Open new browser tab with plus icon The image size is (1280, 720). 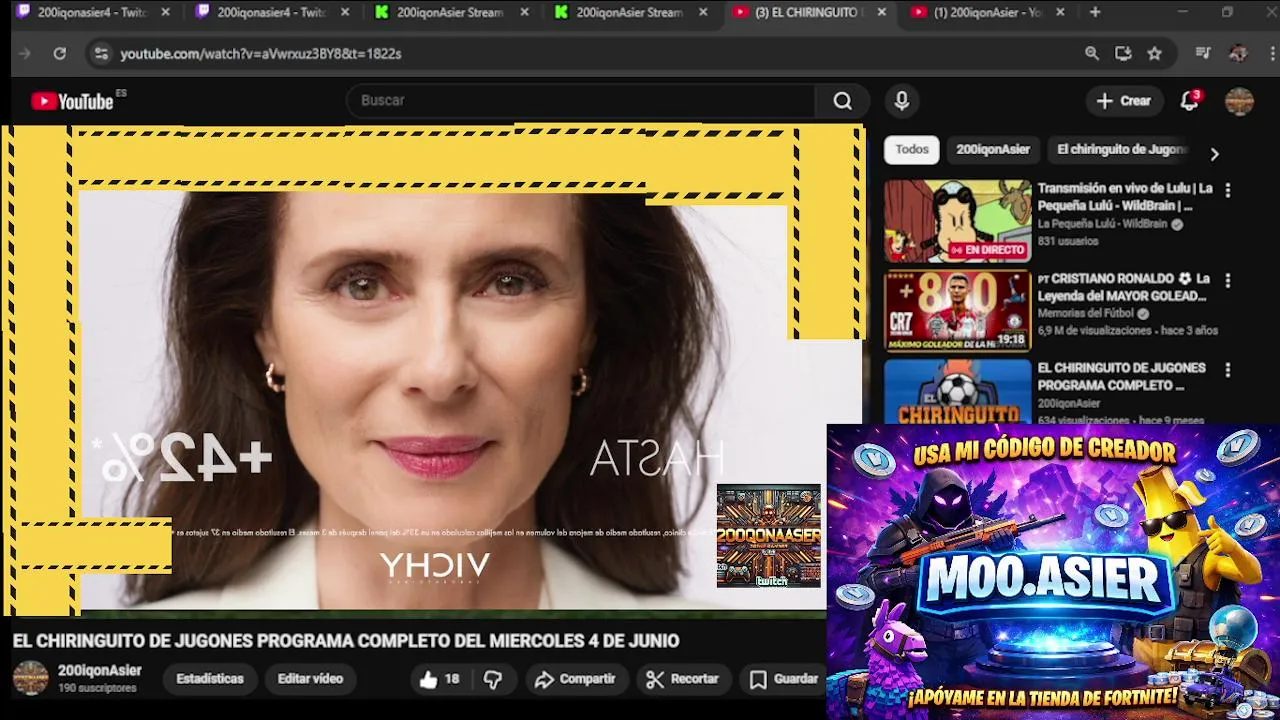click(1095, 12)
